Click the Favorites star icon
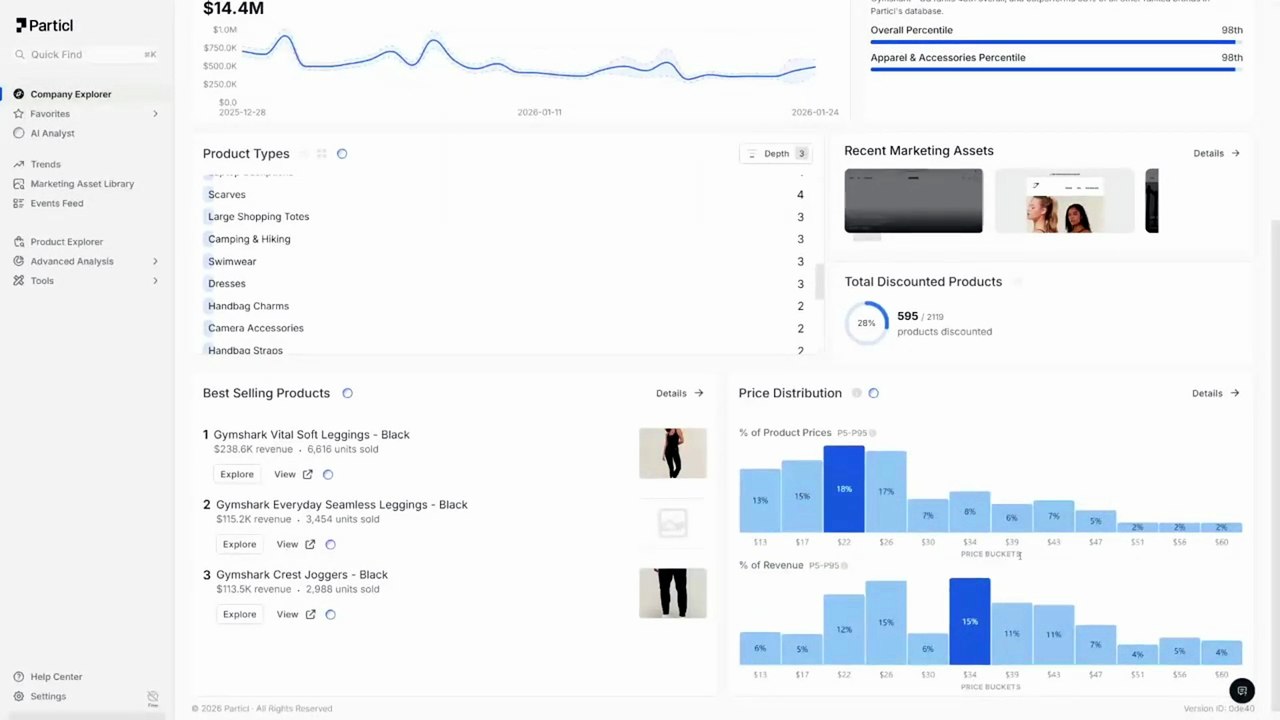The height and width of the screenshot is (720, 1280). tap(19, 114)
